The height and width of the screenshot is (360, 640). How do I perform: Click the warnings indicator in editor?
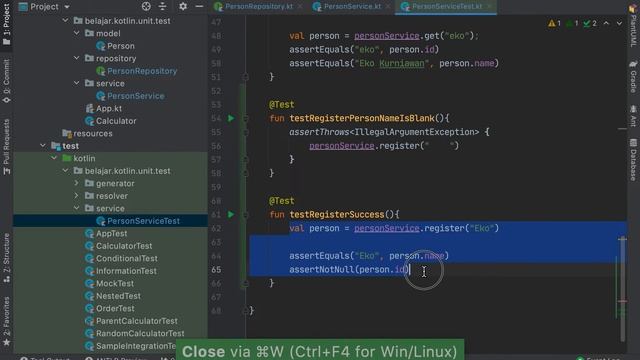pyautogui.click(x=554, y=24)
